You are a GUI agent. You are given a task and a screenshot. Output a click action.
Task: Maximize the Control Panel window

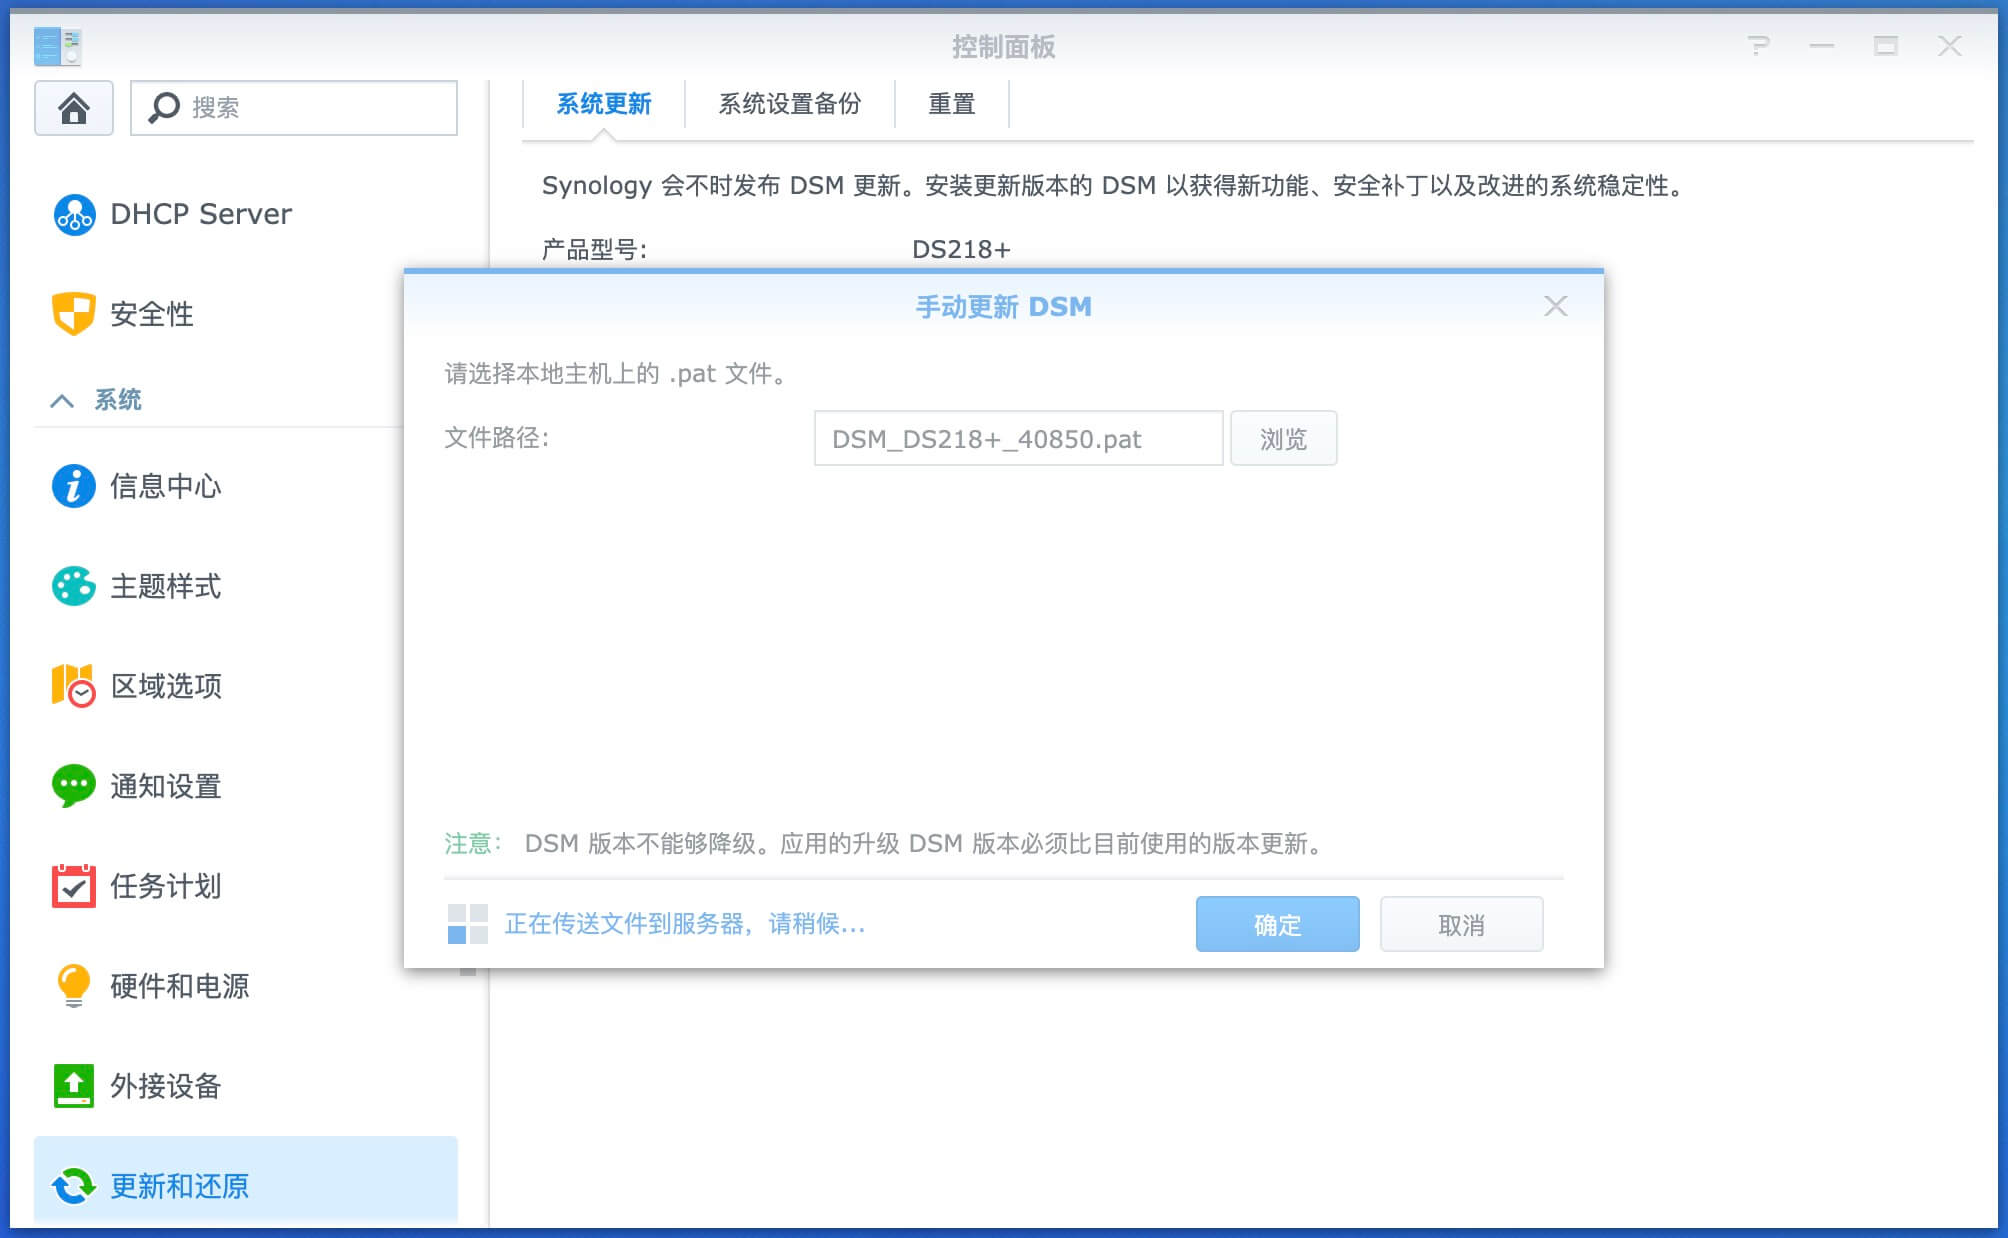coord(1886,46)
